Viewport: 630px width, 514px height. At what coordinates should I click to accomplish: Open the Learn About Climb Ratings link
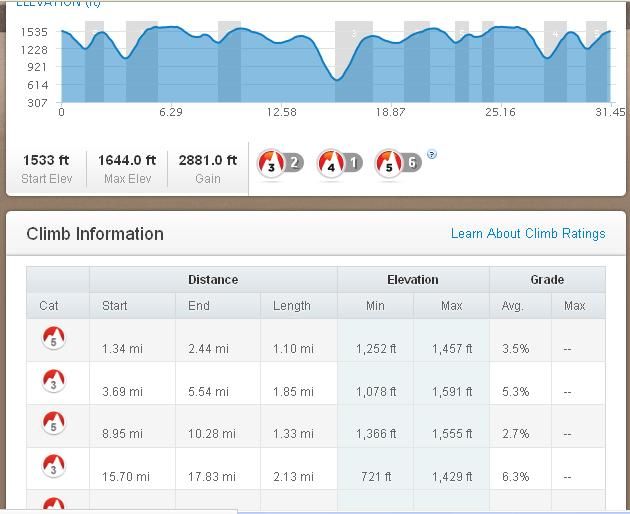click(528, 233)
